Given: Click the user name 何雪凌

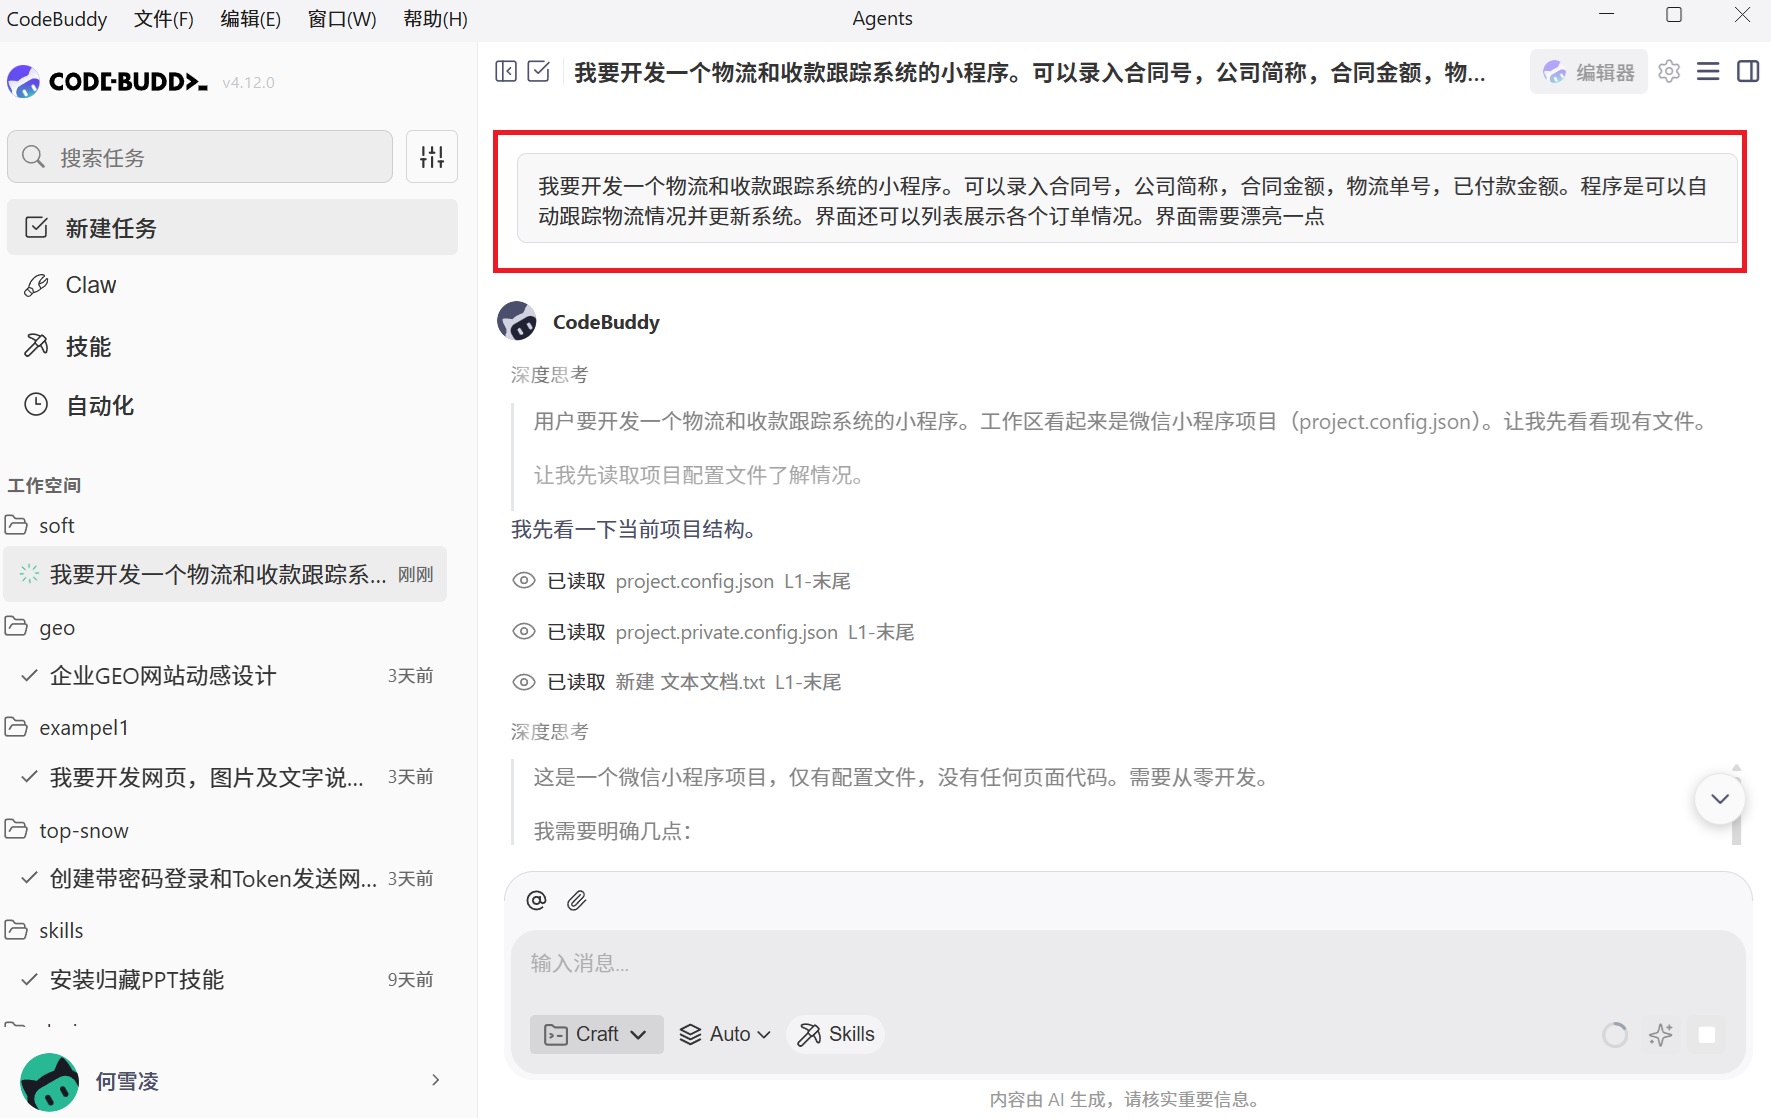Looking at the screenshot, I should [127, 1081].
